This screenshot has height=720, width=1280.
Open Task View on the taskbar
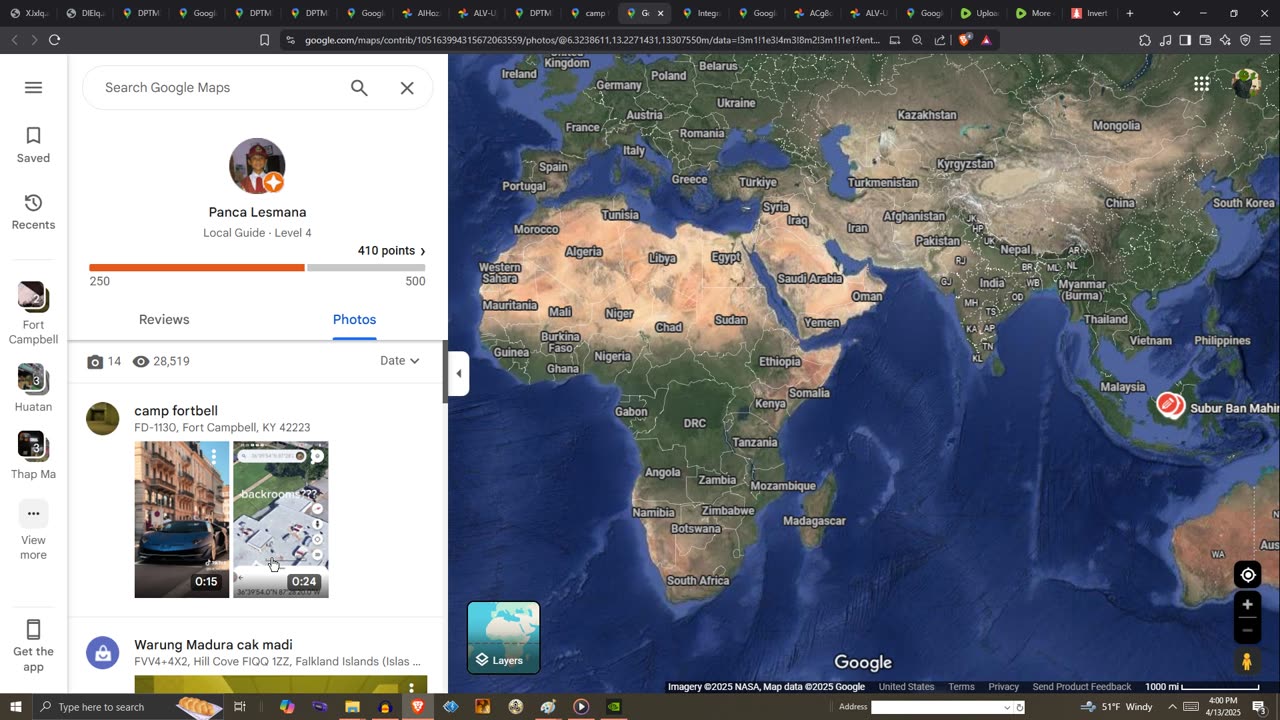240,707
